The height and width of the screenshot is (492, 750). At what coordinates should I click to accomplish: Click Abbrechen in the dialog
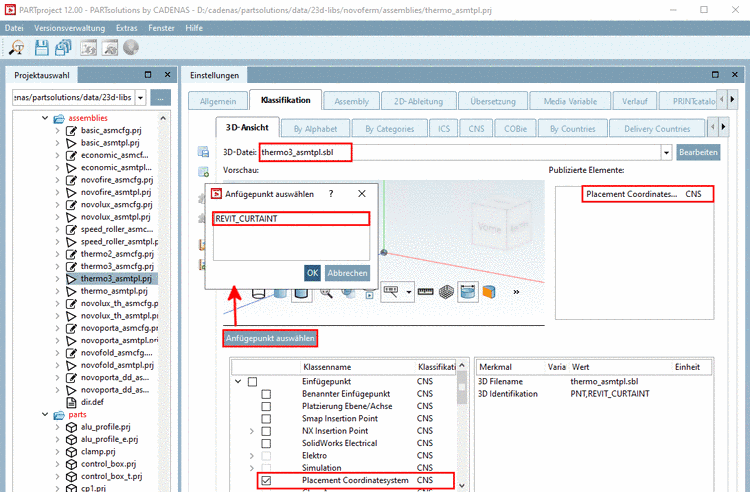tap(347, 273)
